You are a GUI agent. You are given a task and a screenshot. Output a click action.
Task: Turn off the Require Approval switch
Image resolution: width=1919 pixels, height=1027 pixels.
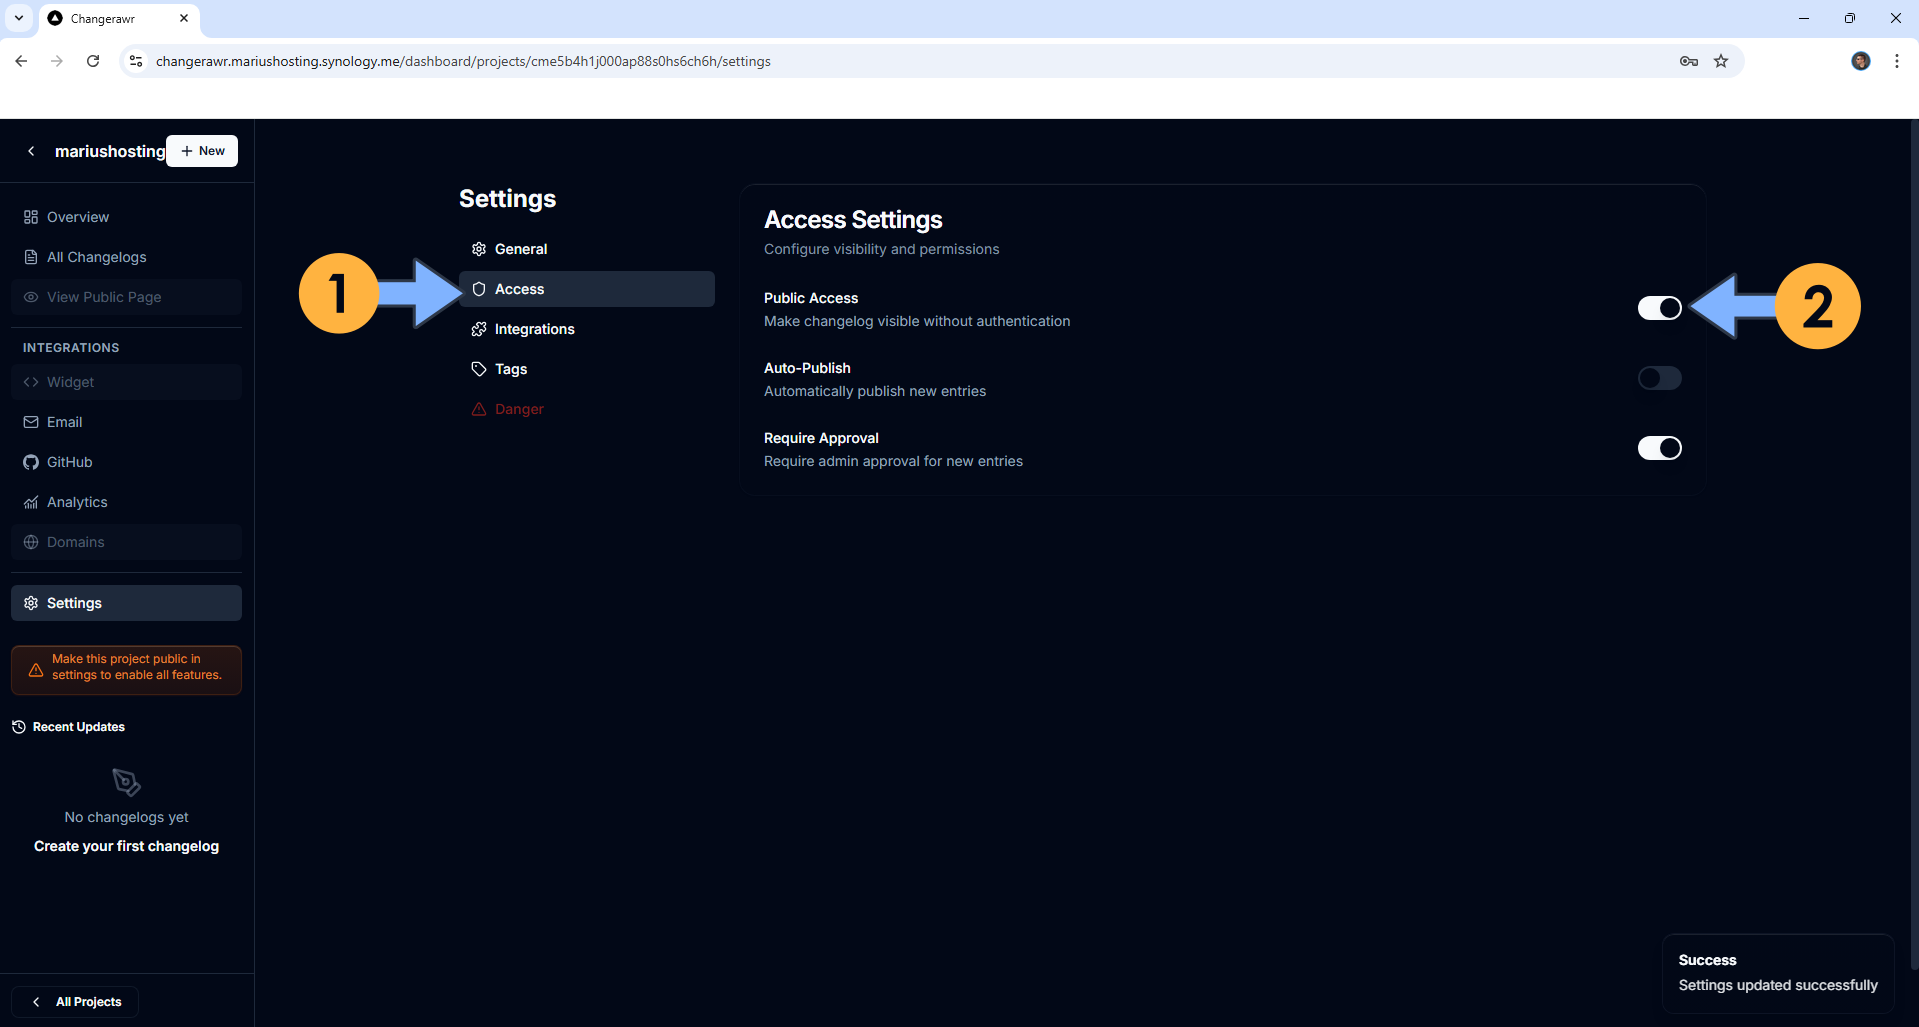tap(1659, 448)
